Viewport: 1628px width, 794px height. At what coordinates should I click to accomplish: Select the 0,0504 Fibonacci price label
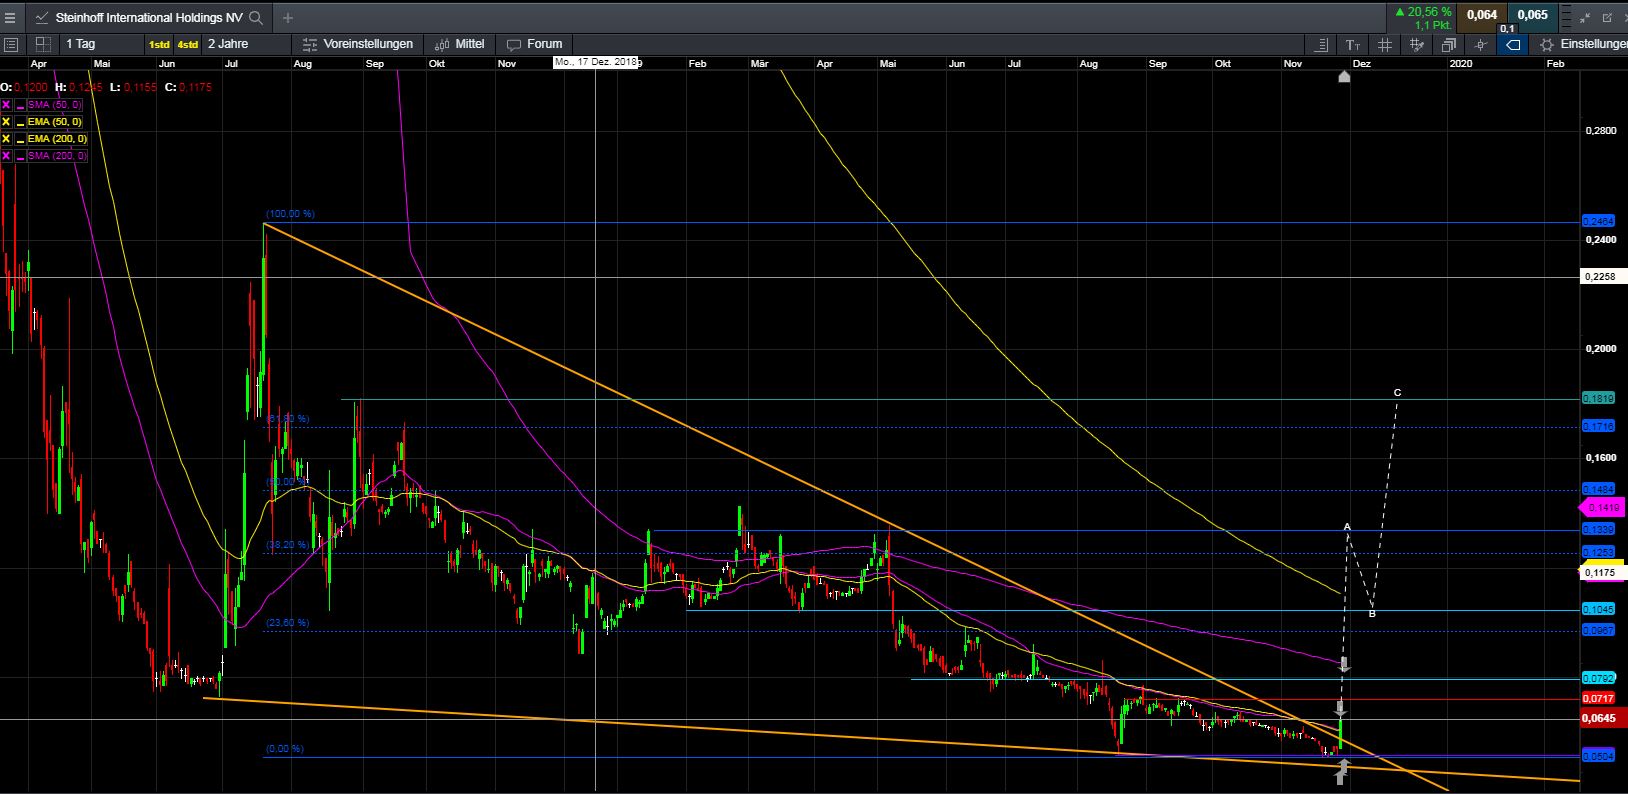coord(1598,756)
